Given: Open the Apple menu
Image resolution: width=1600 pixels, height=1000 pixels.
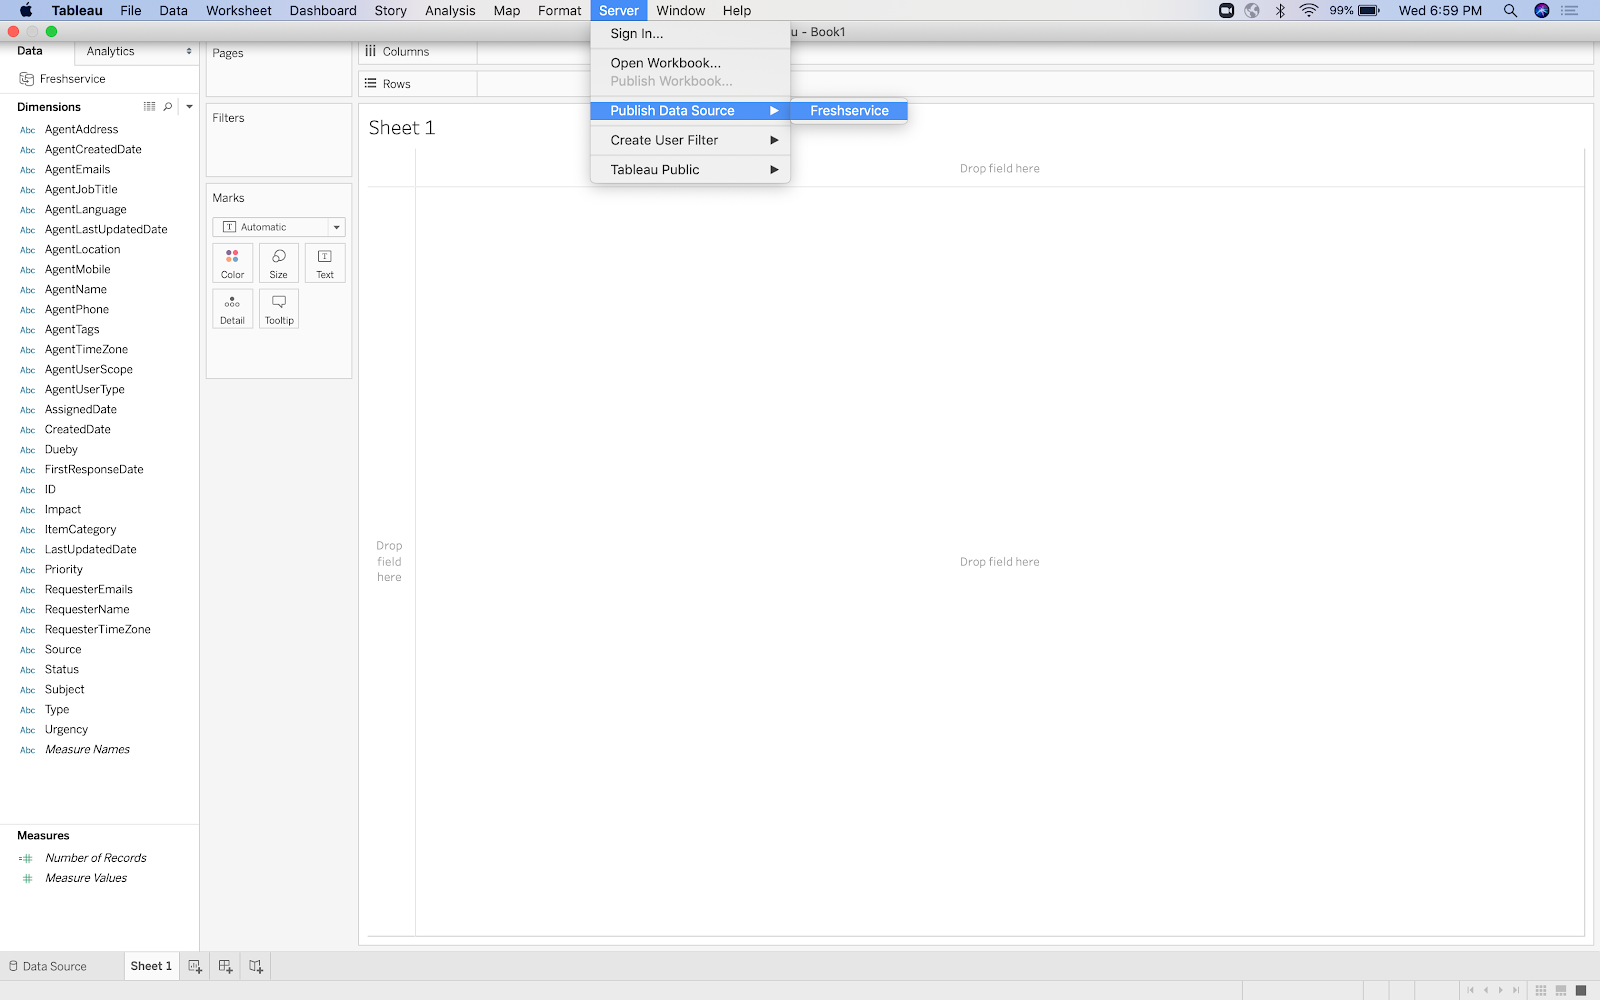Looking at the screenshot, I should pos(26,10).
